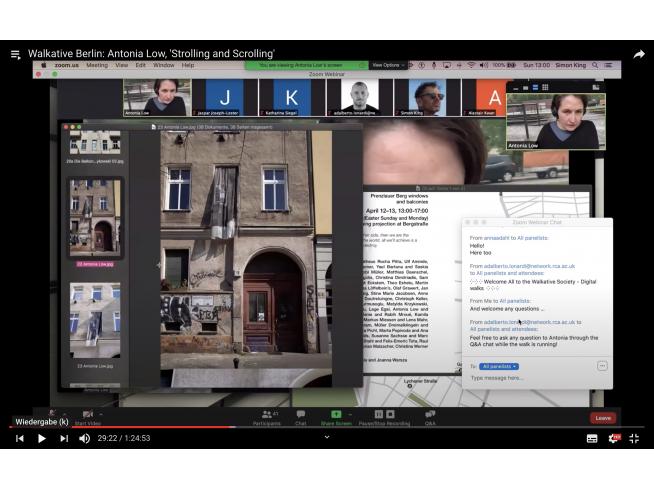Open the View Options dropdown
654x490 pixels.
click(386, 65)
